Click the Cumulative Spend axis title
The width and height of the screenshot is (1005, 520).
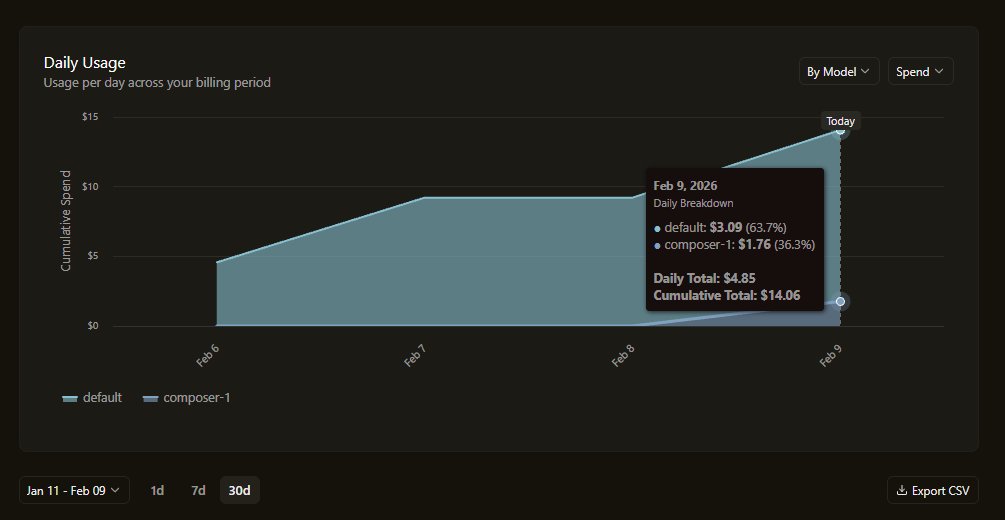click(x=66, y=221)
